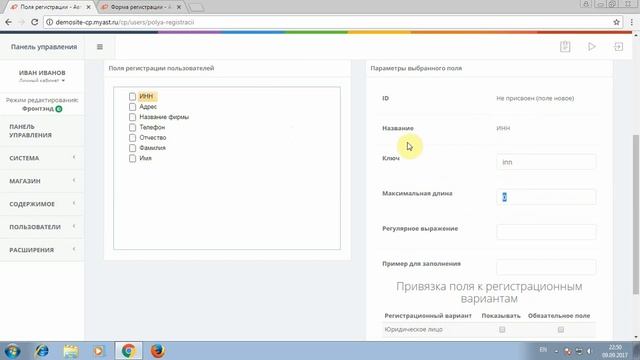Check the Адрес field checkbox
Image resolution: width=640 pixels, height=360 pixels.
[132, 107]
